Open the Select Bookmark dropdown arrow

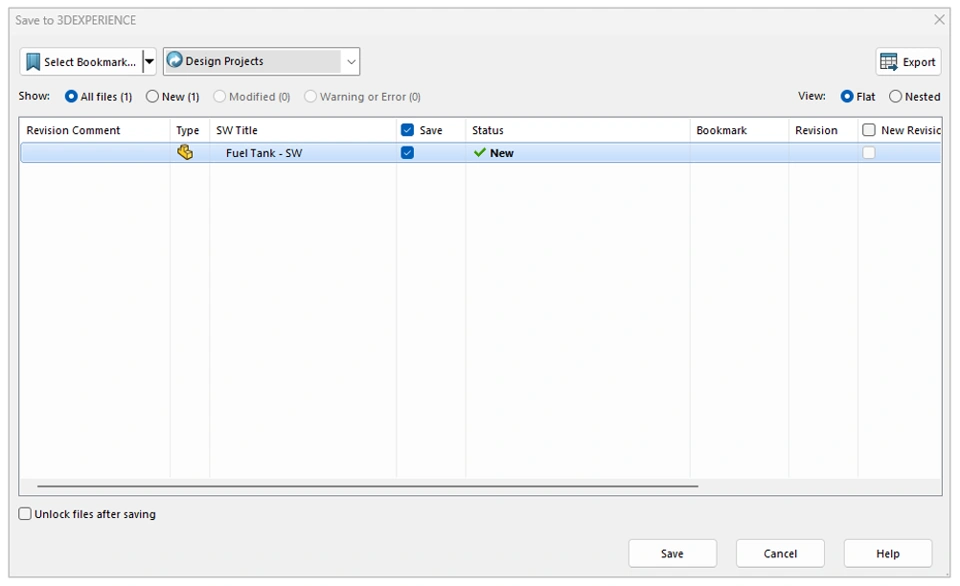click(x=149, y=62)
